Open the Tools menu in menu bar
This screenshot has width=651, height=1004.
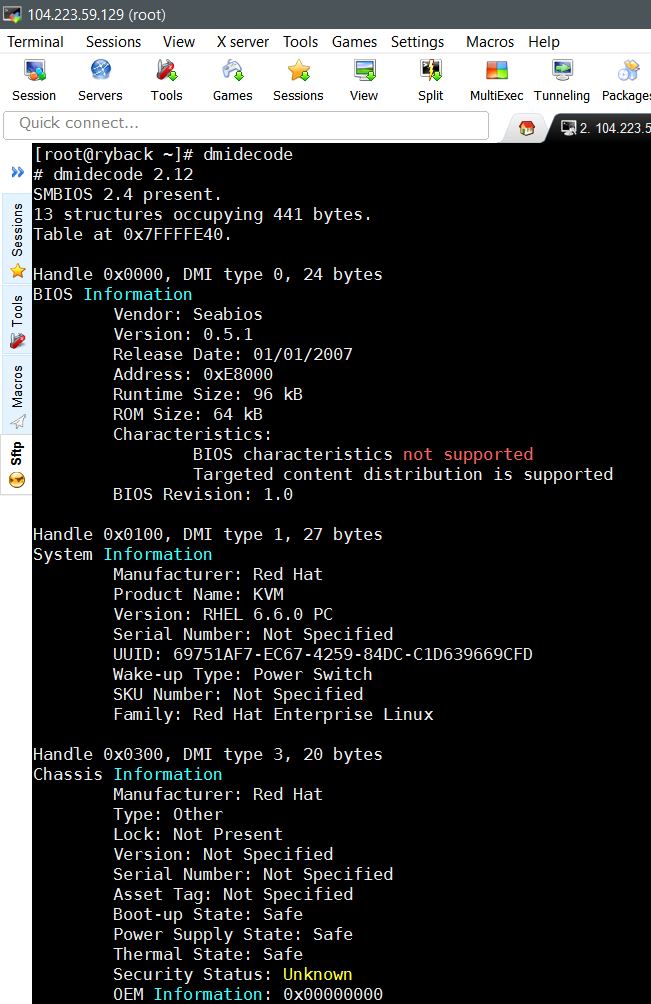point(300,42)
